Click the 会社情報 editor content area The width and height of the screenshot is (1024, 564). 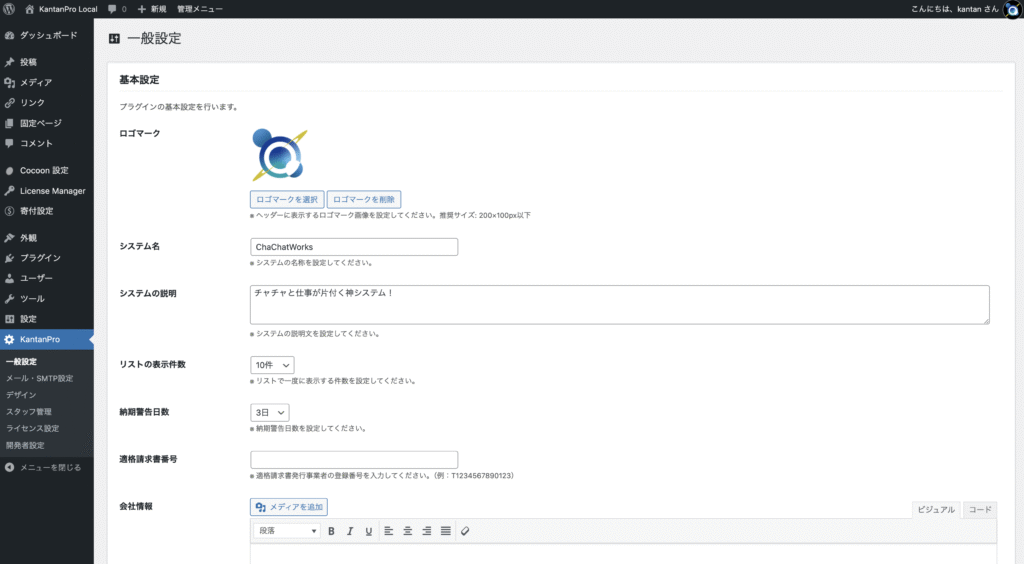pyautogui.click(x=624, y=554)
